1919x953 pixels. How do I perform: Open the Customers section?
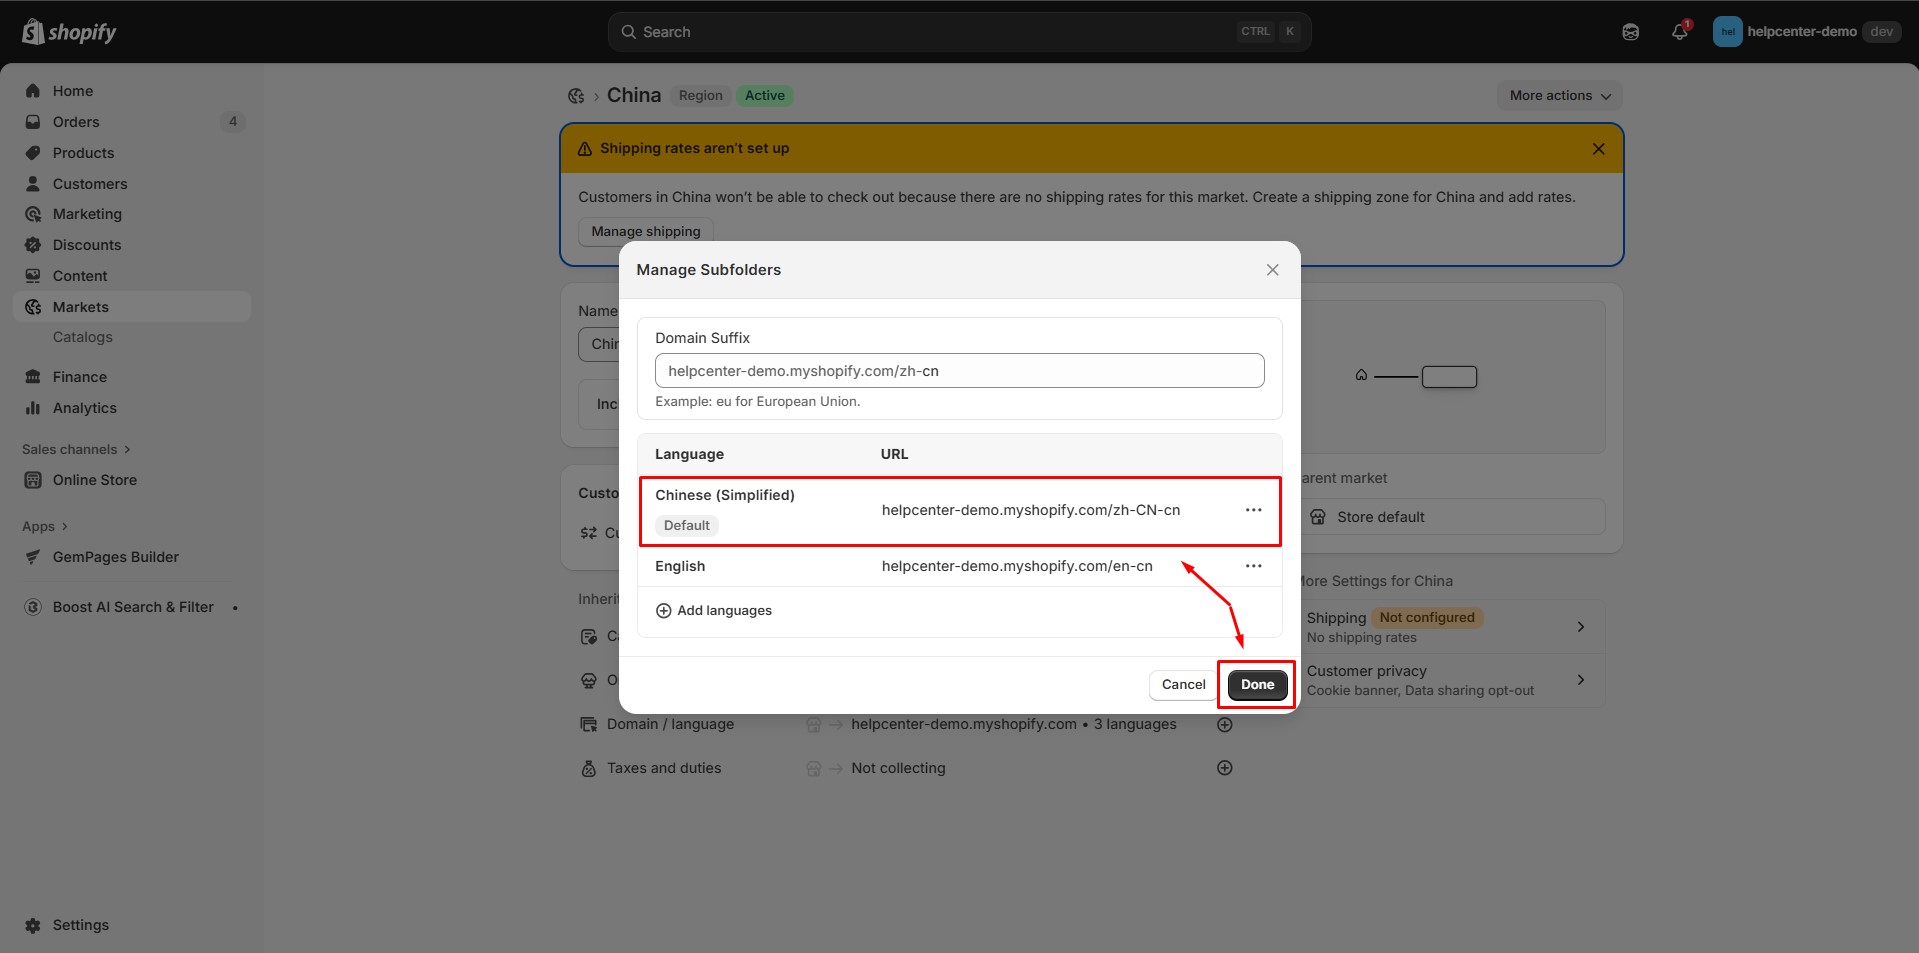tap(33, 183)
